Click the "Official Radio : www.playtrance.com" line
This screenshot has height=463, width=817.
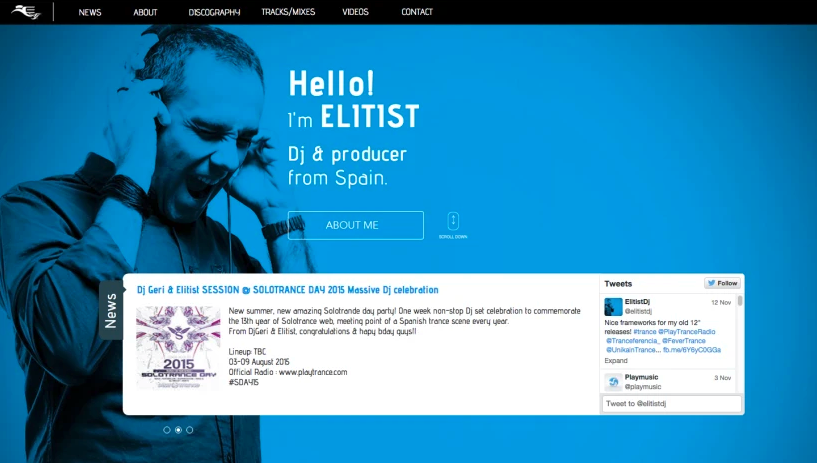(x=288, y=372)
